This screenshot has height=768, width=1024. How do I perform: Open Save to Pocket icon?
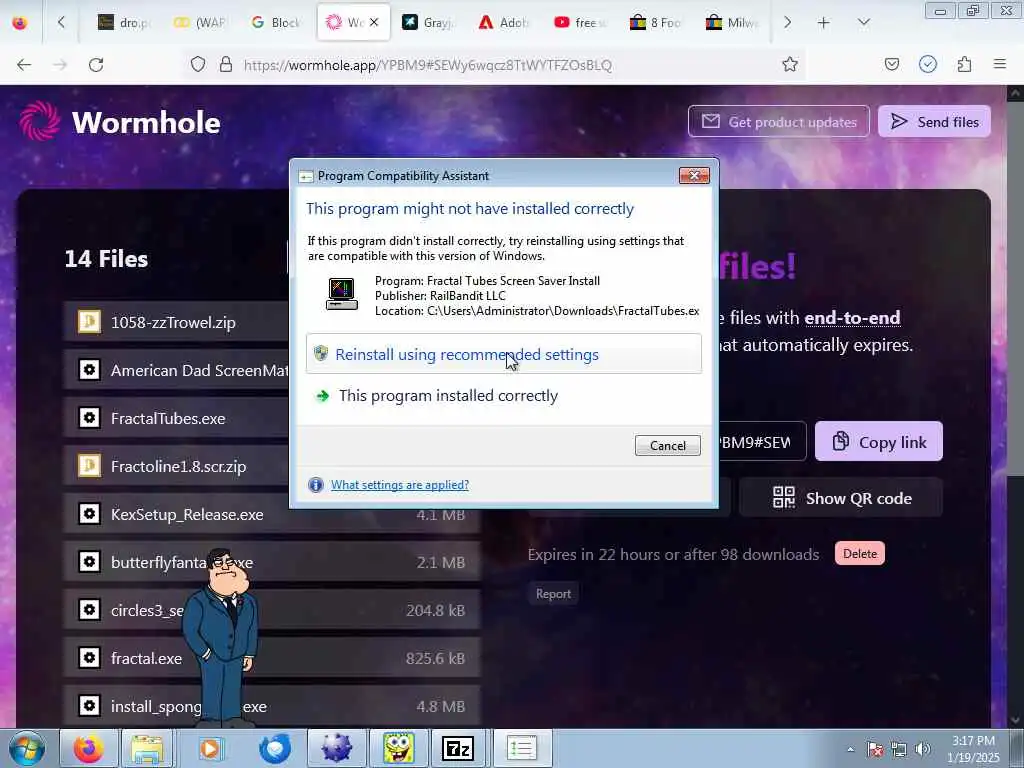[892, 65]
